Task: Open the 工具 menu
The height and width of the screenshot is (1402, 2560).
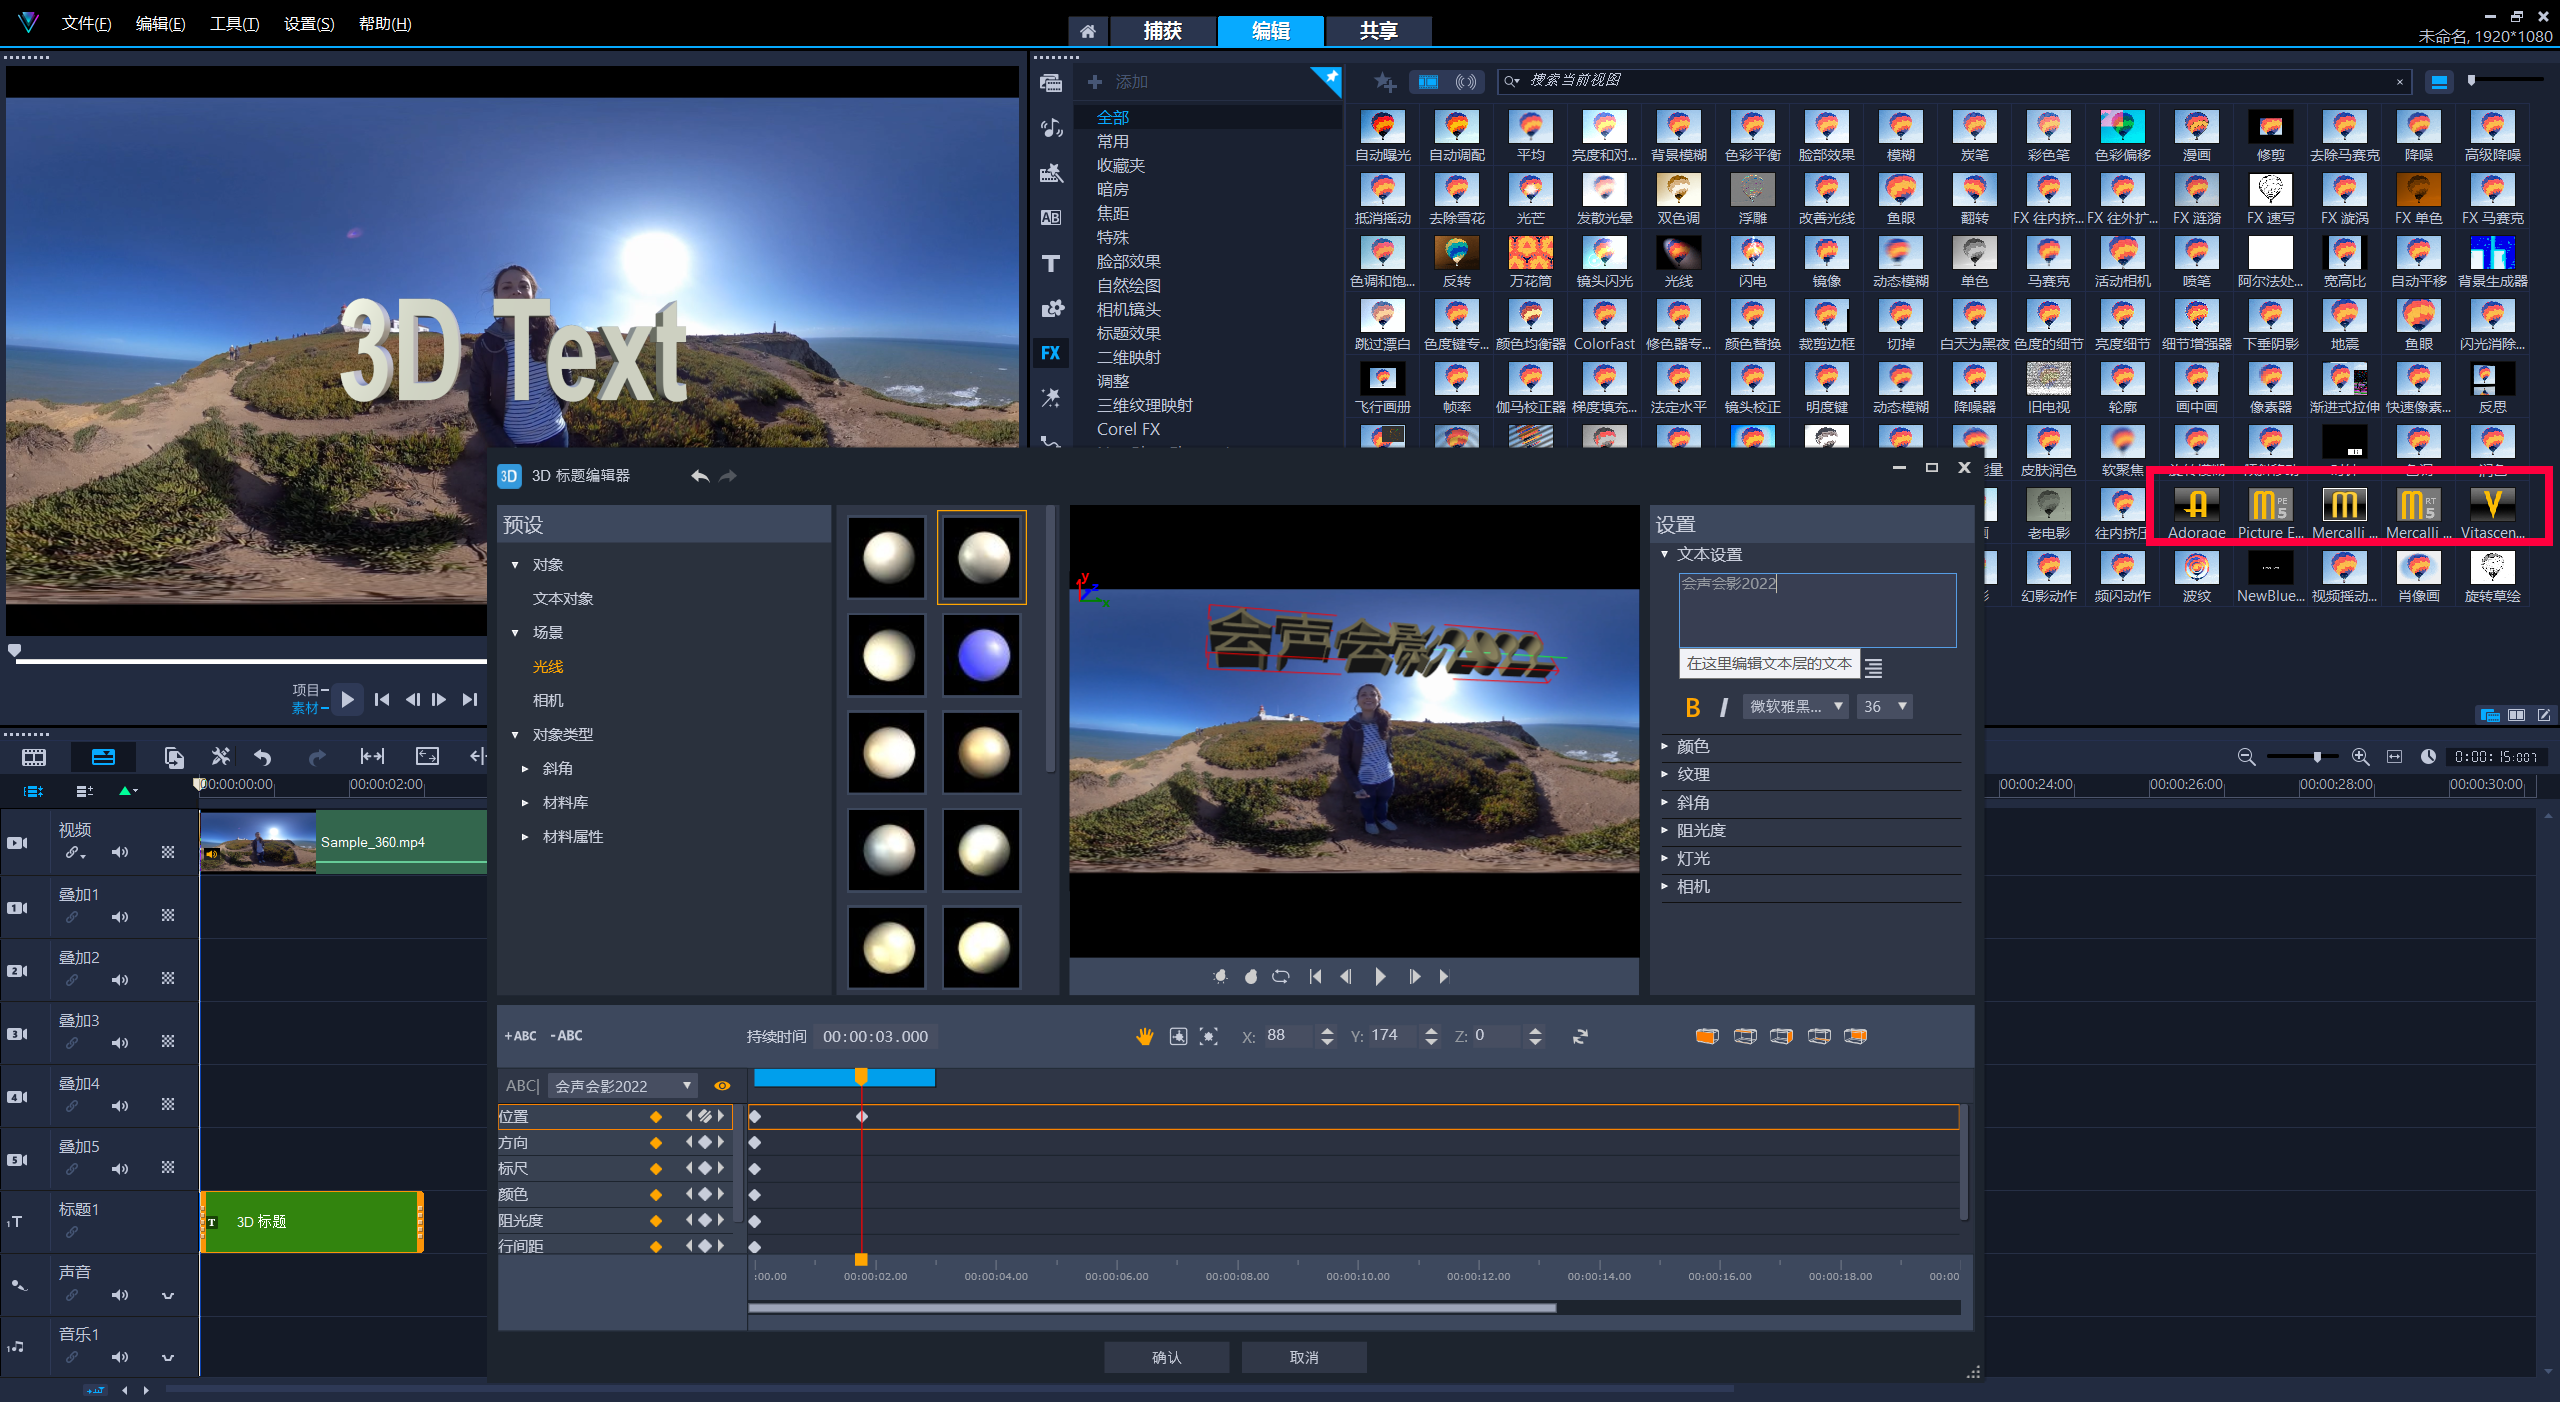Action: pyautogui.click(x=234, y=23)
